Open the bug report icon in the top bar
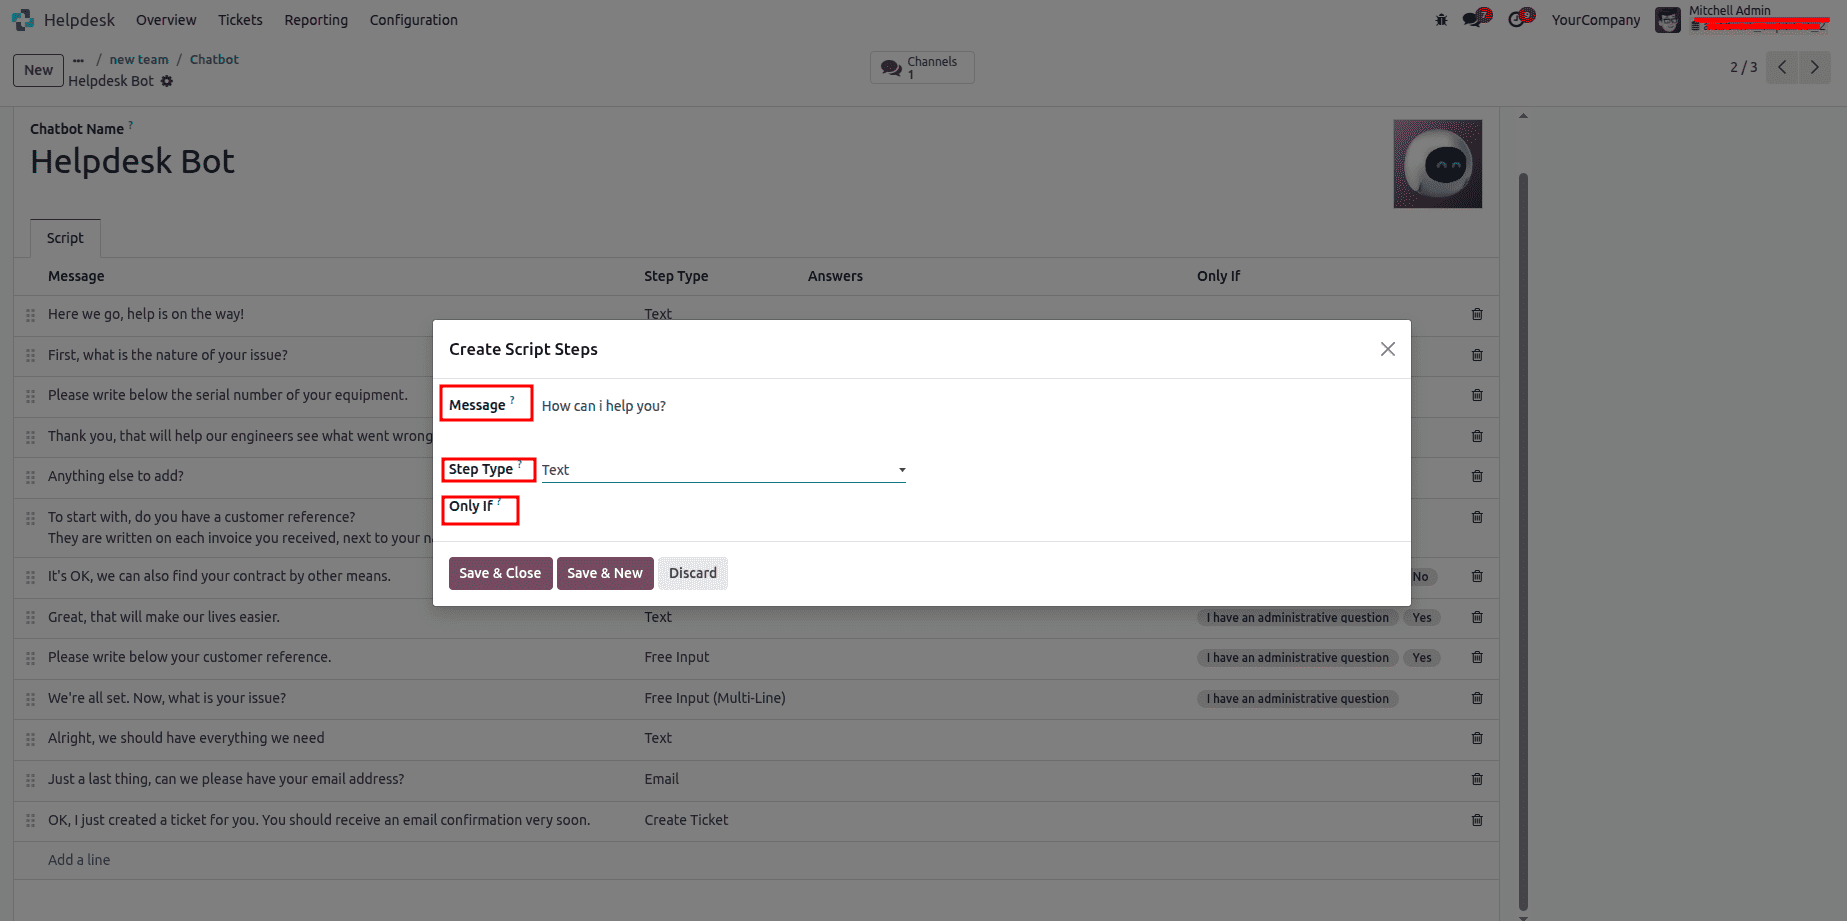 click(1440, 19)
